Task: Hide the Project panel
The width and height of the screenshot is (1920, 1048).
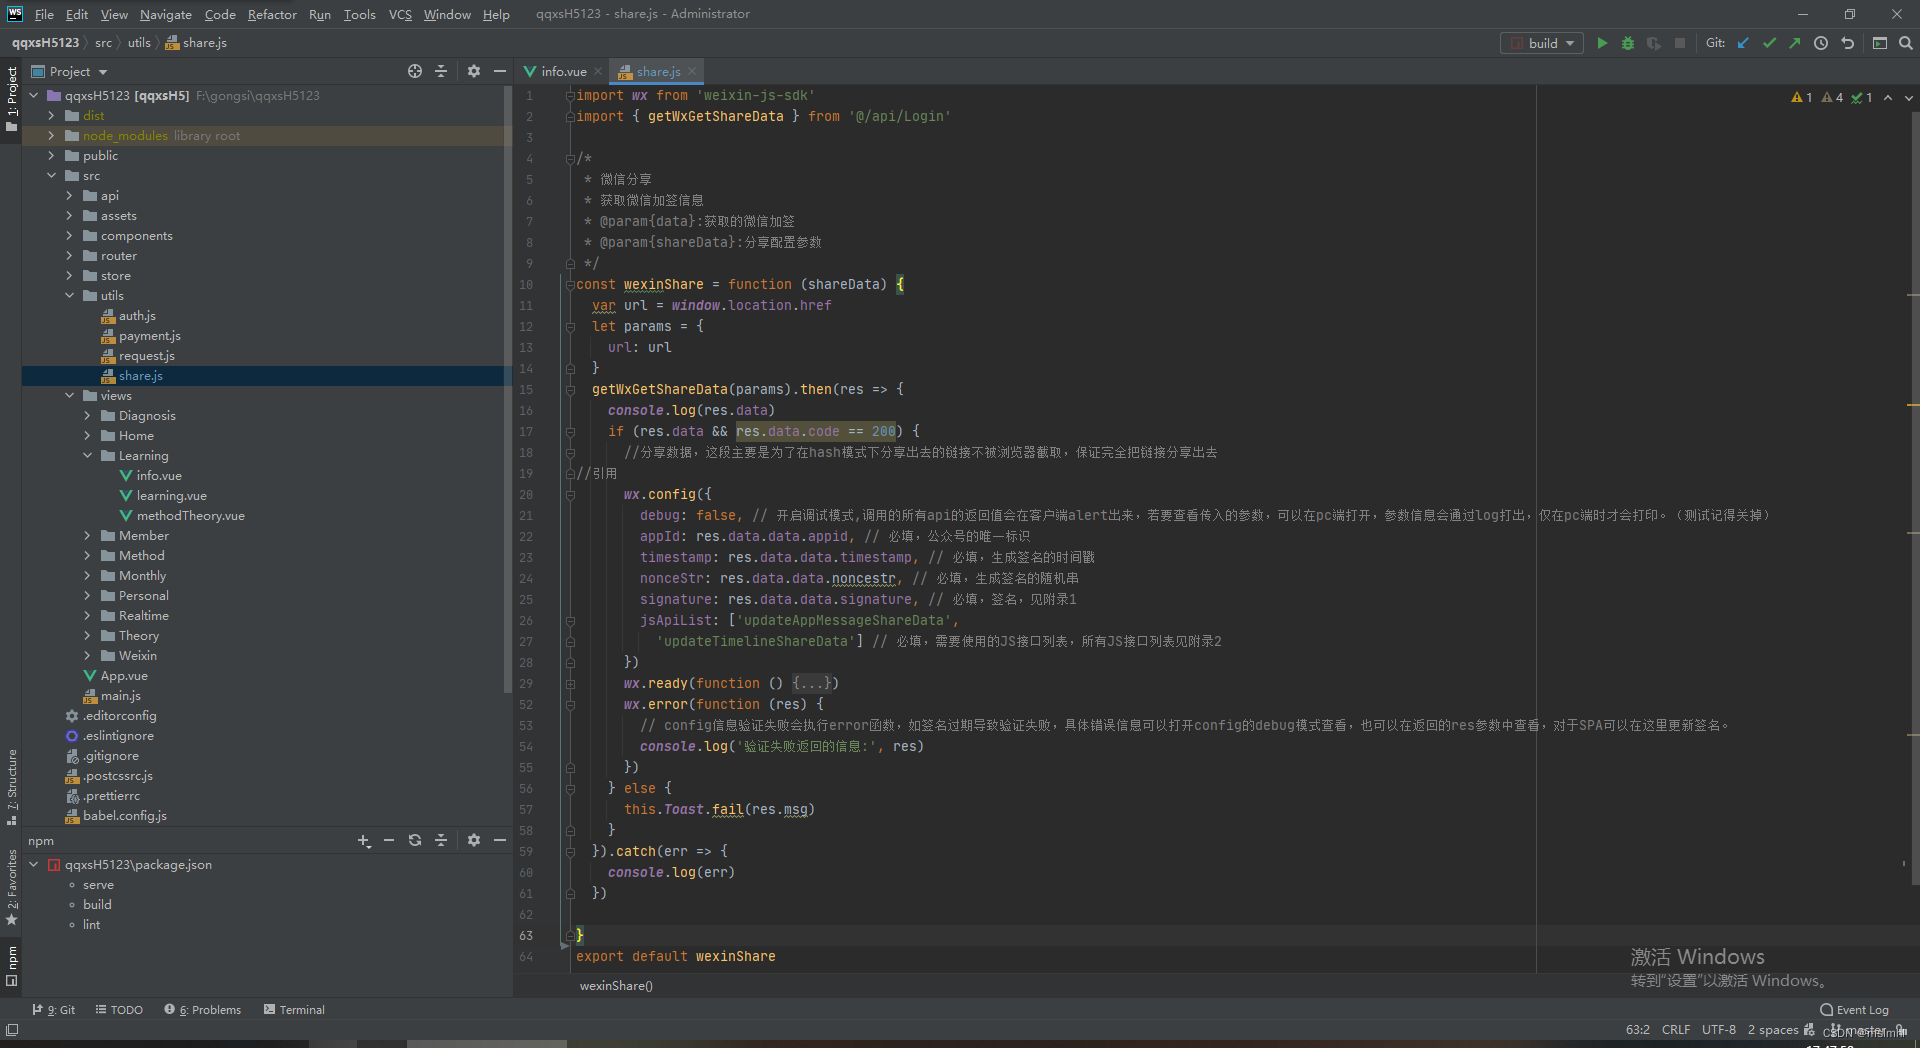Action: coord(500,71)
